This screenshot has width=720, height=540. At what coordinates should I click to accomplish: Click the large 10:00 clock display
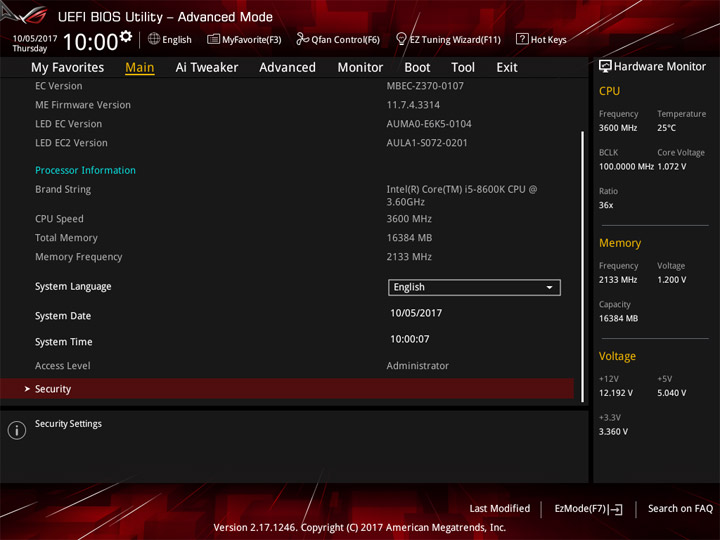tap(91, 42)
